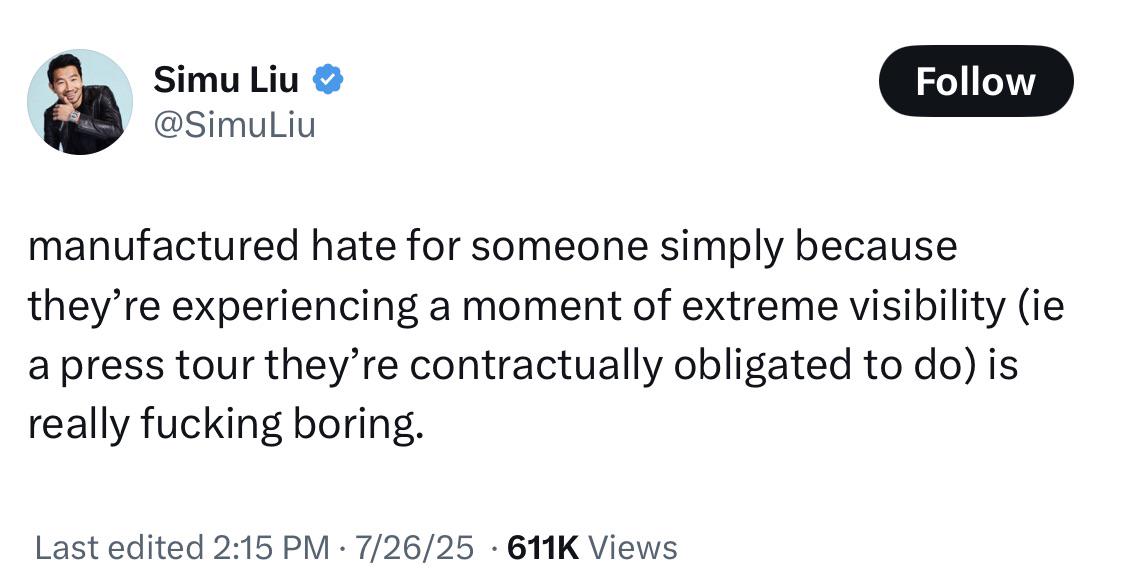The image size is (1125, 587).
Task: Open Simu Liu's profile picture
Action: tap(80, 102)
